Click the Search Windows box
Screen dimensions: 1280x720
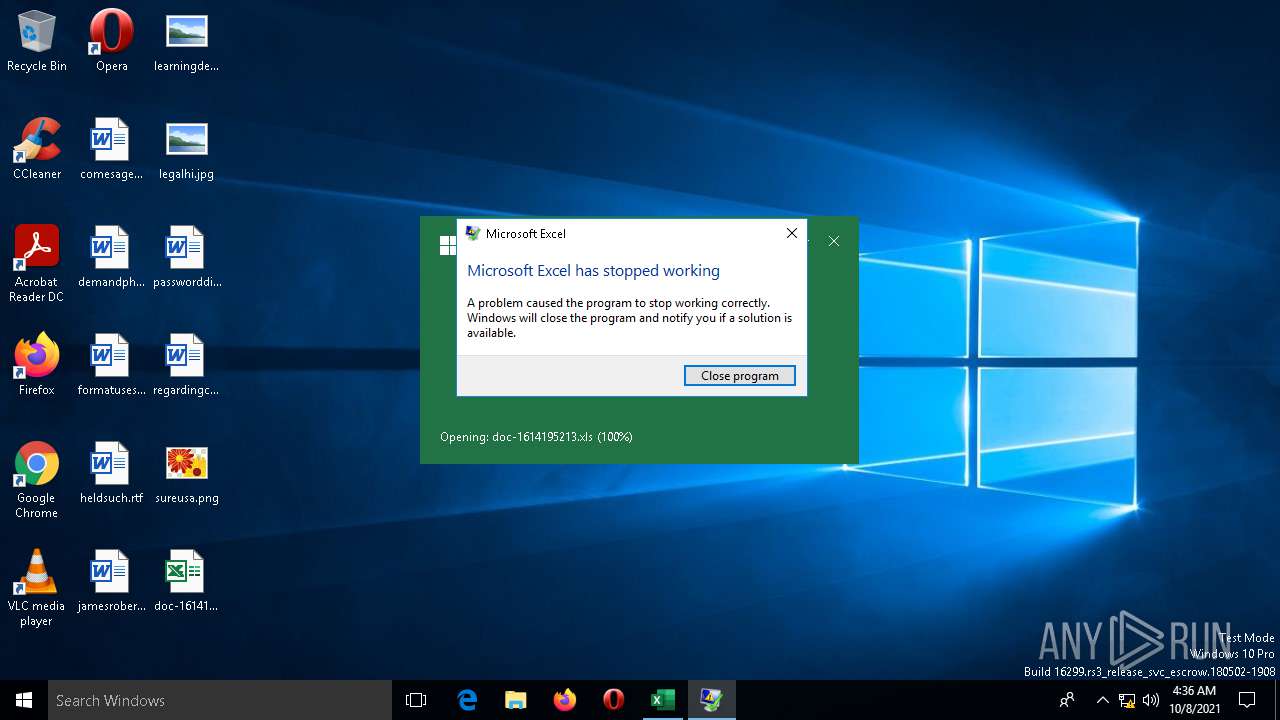[x=220, y=700]
